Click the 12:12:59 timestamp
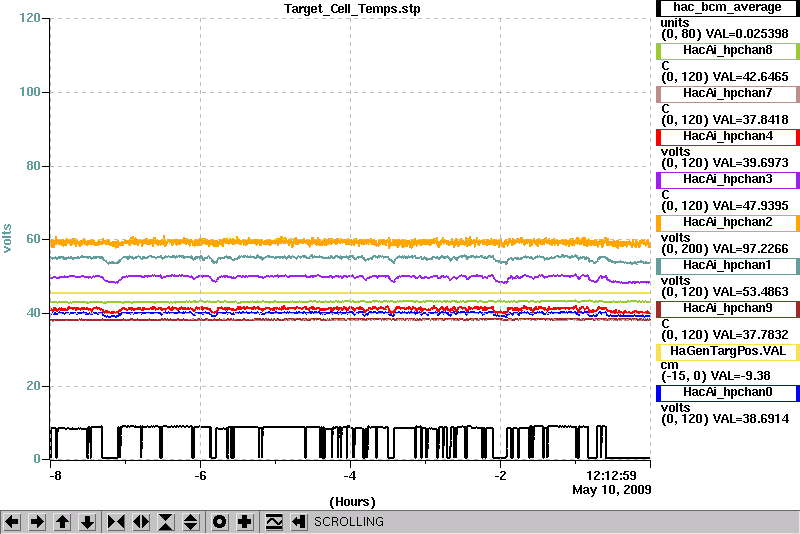Screen dimensions: 800x534 [x=611, y=475]
